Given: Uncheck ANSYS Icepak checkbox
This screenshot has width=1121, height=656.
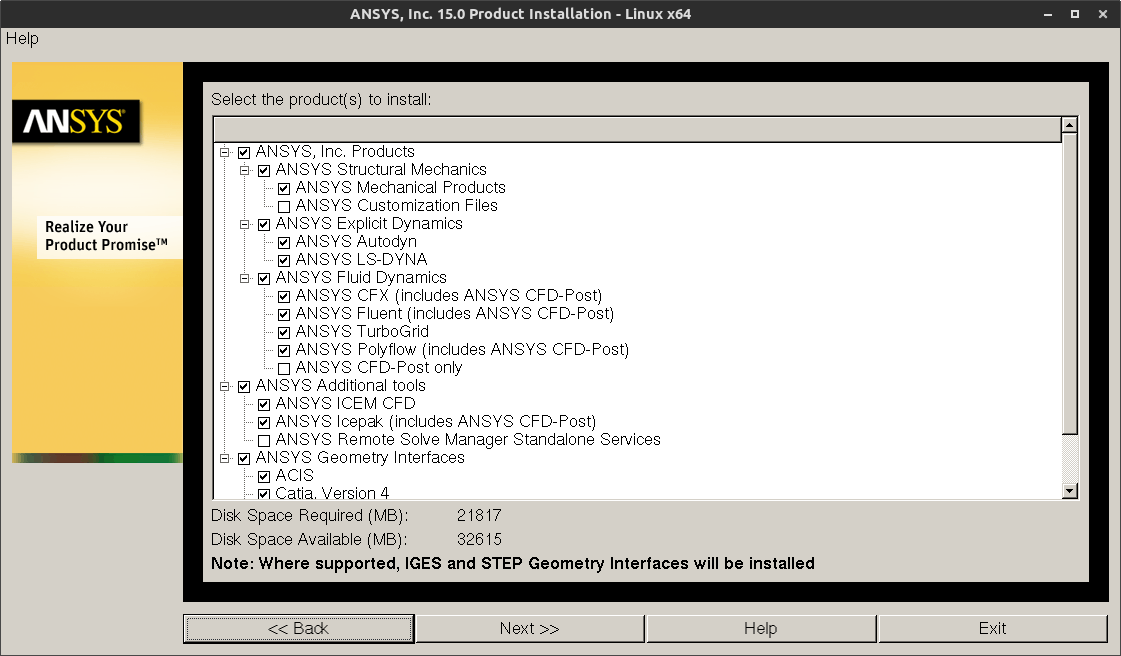Looking at the screenshot, I should pos(264,422).
